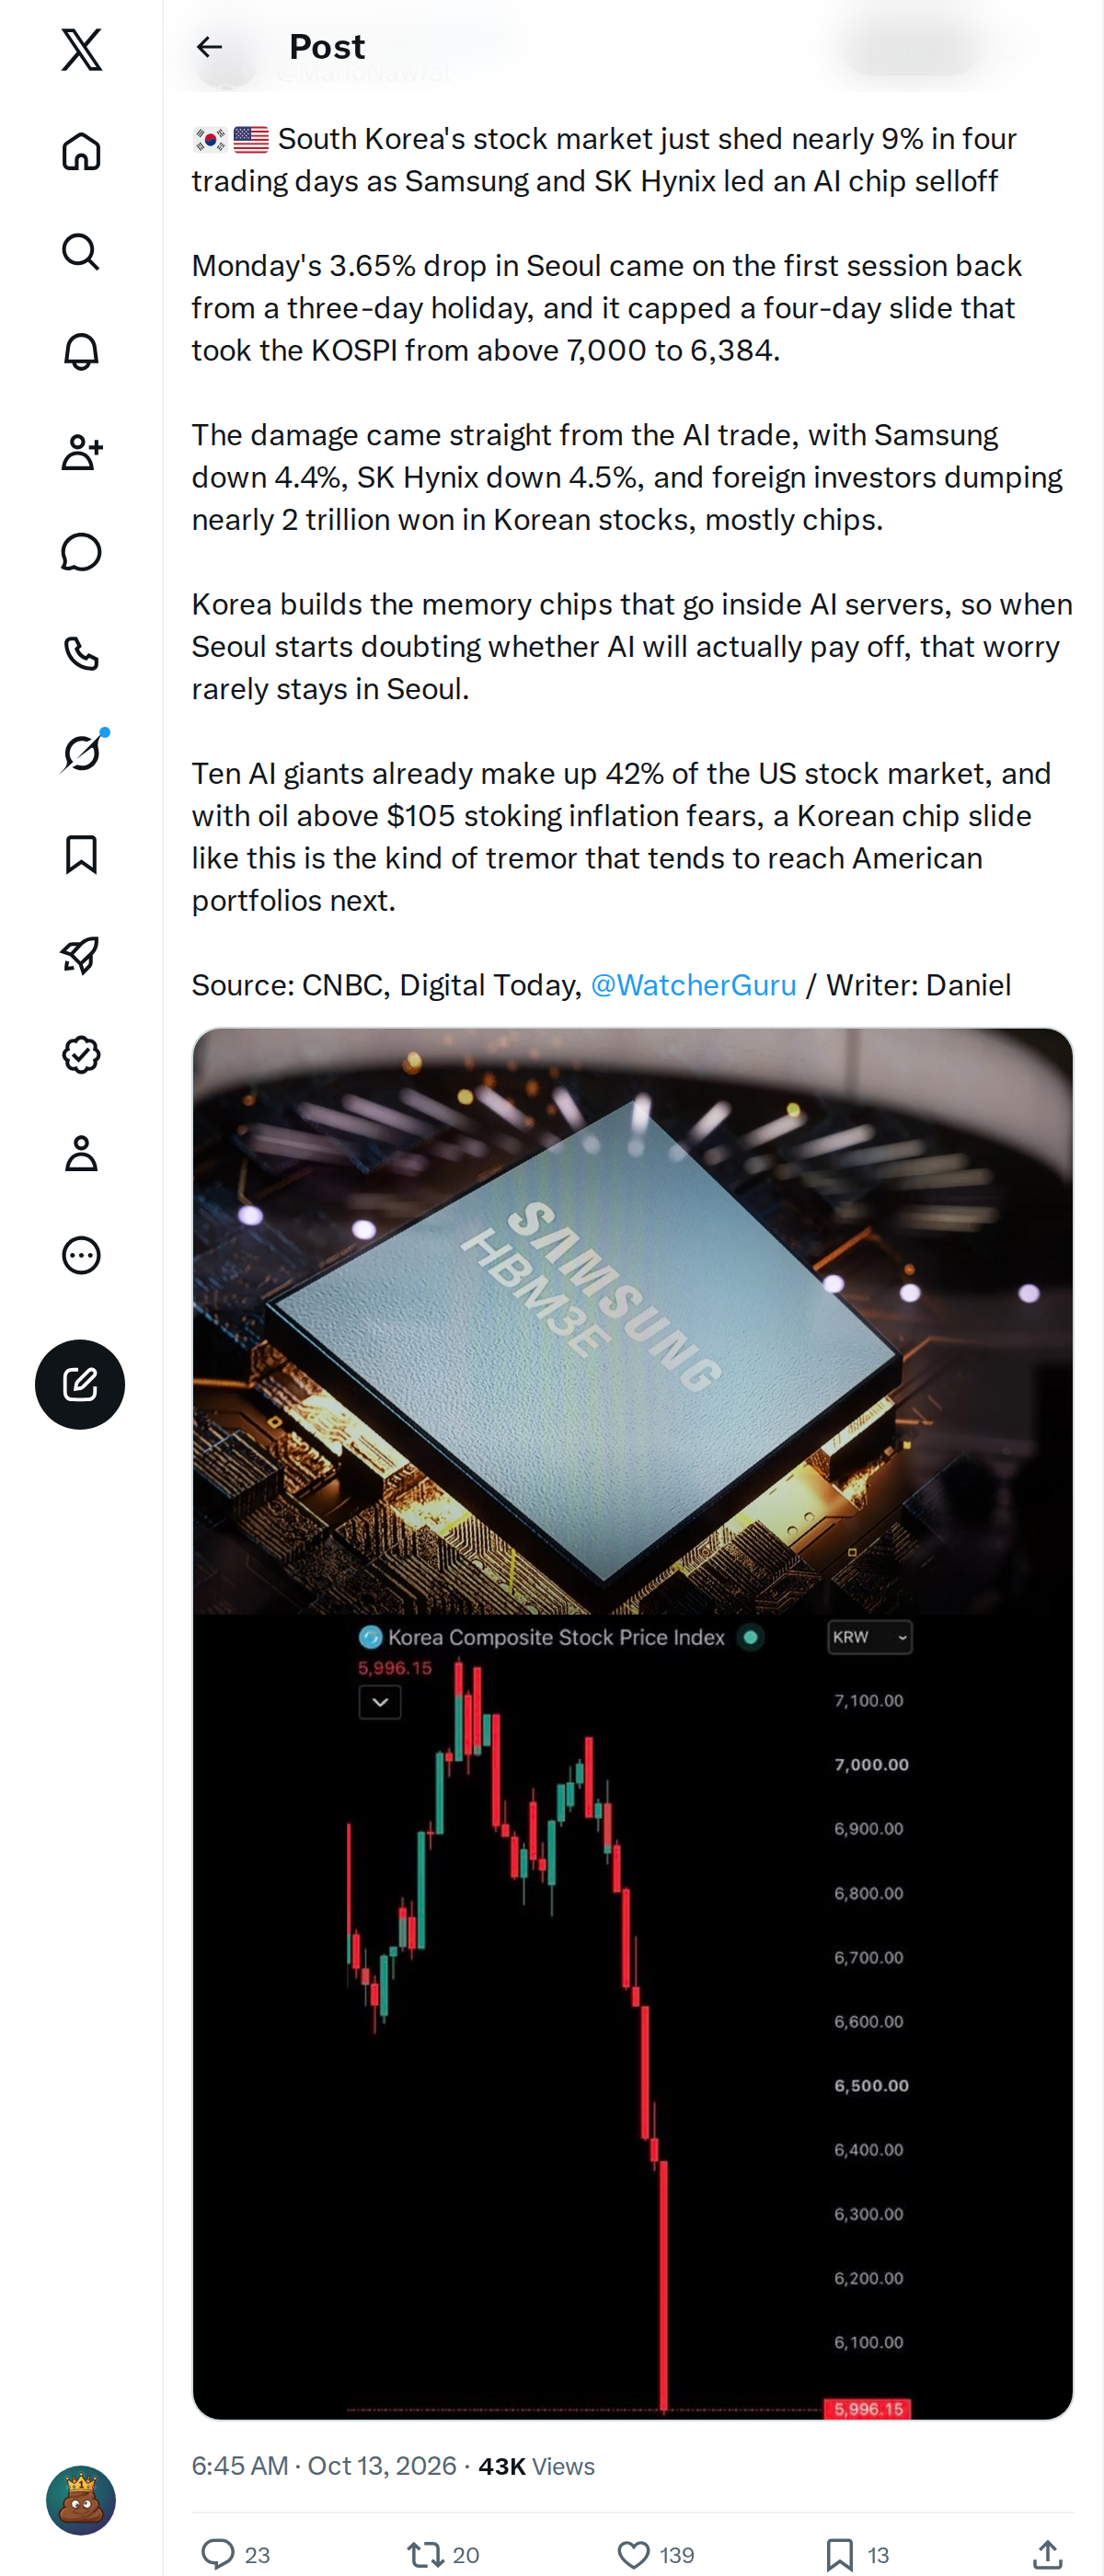
Task: Expand the More circle menu
Action: pyautogui.click(x=81, y=1255)
